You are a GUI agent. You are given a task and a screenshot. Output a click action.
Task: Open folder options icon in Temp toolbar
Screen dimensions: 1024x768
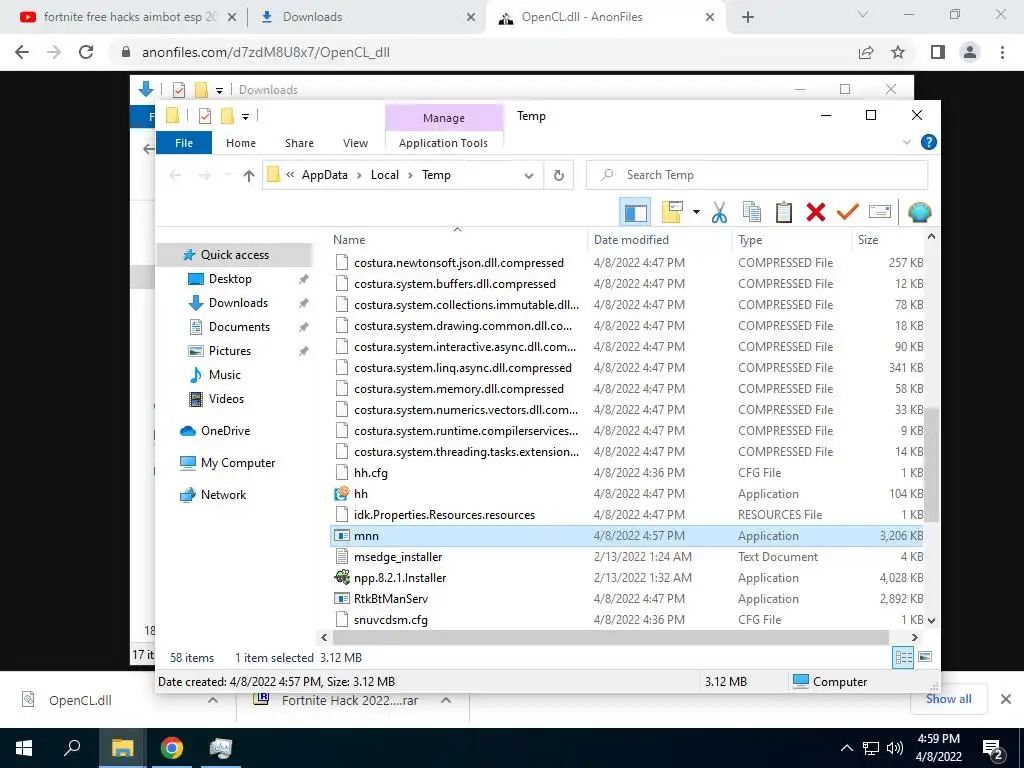(672, 212)
